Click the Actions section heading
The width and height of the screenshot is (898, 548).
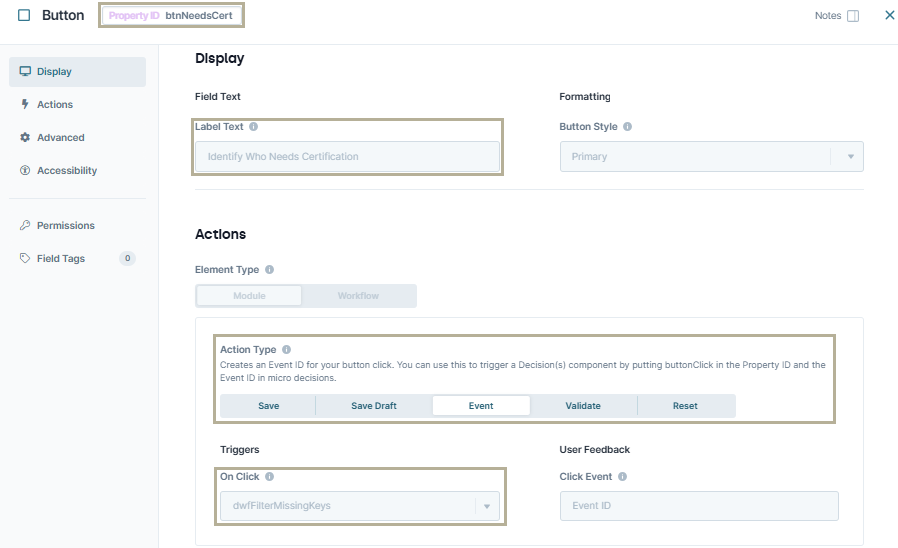point(220,234)
